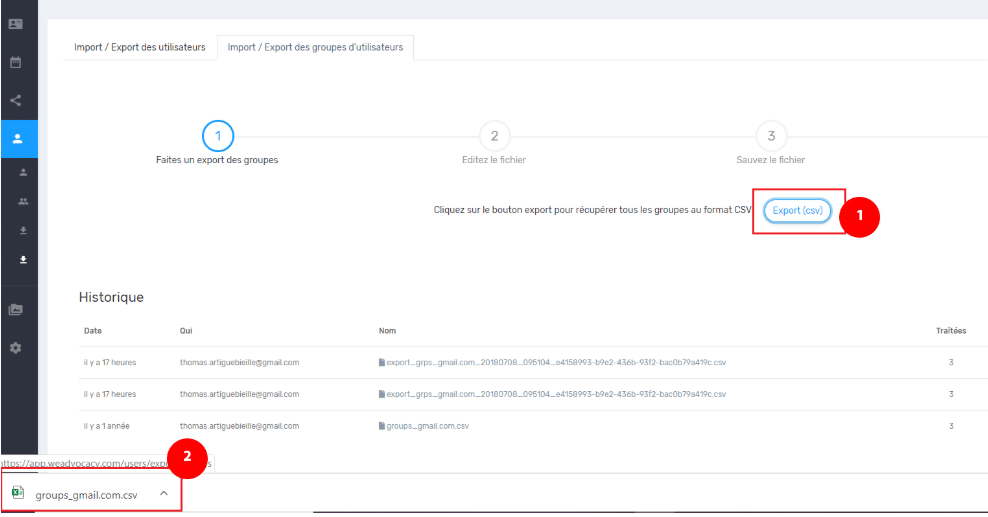988x517 pixels.
Task: Click the 'Historique' heading
Action: coord(111,297)
